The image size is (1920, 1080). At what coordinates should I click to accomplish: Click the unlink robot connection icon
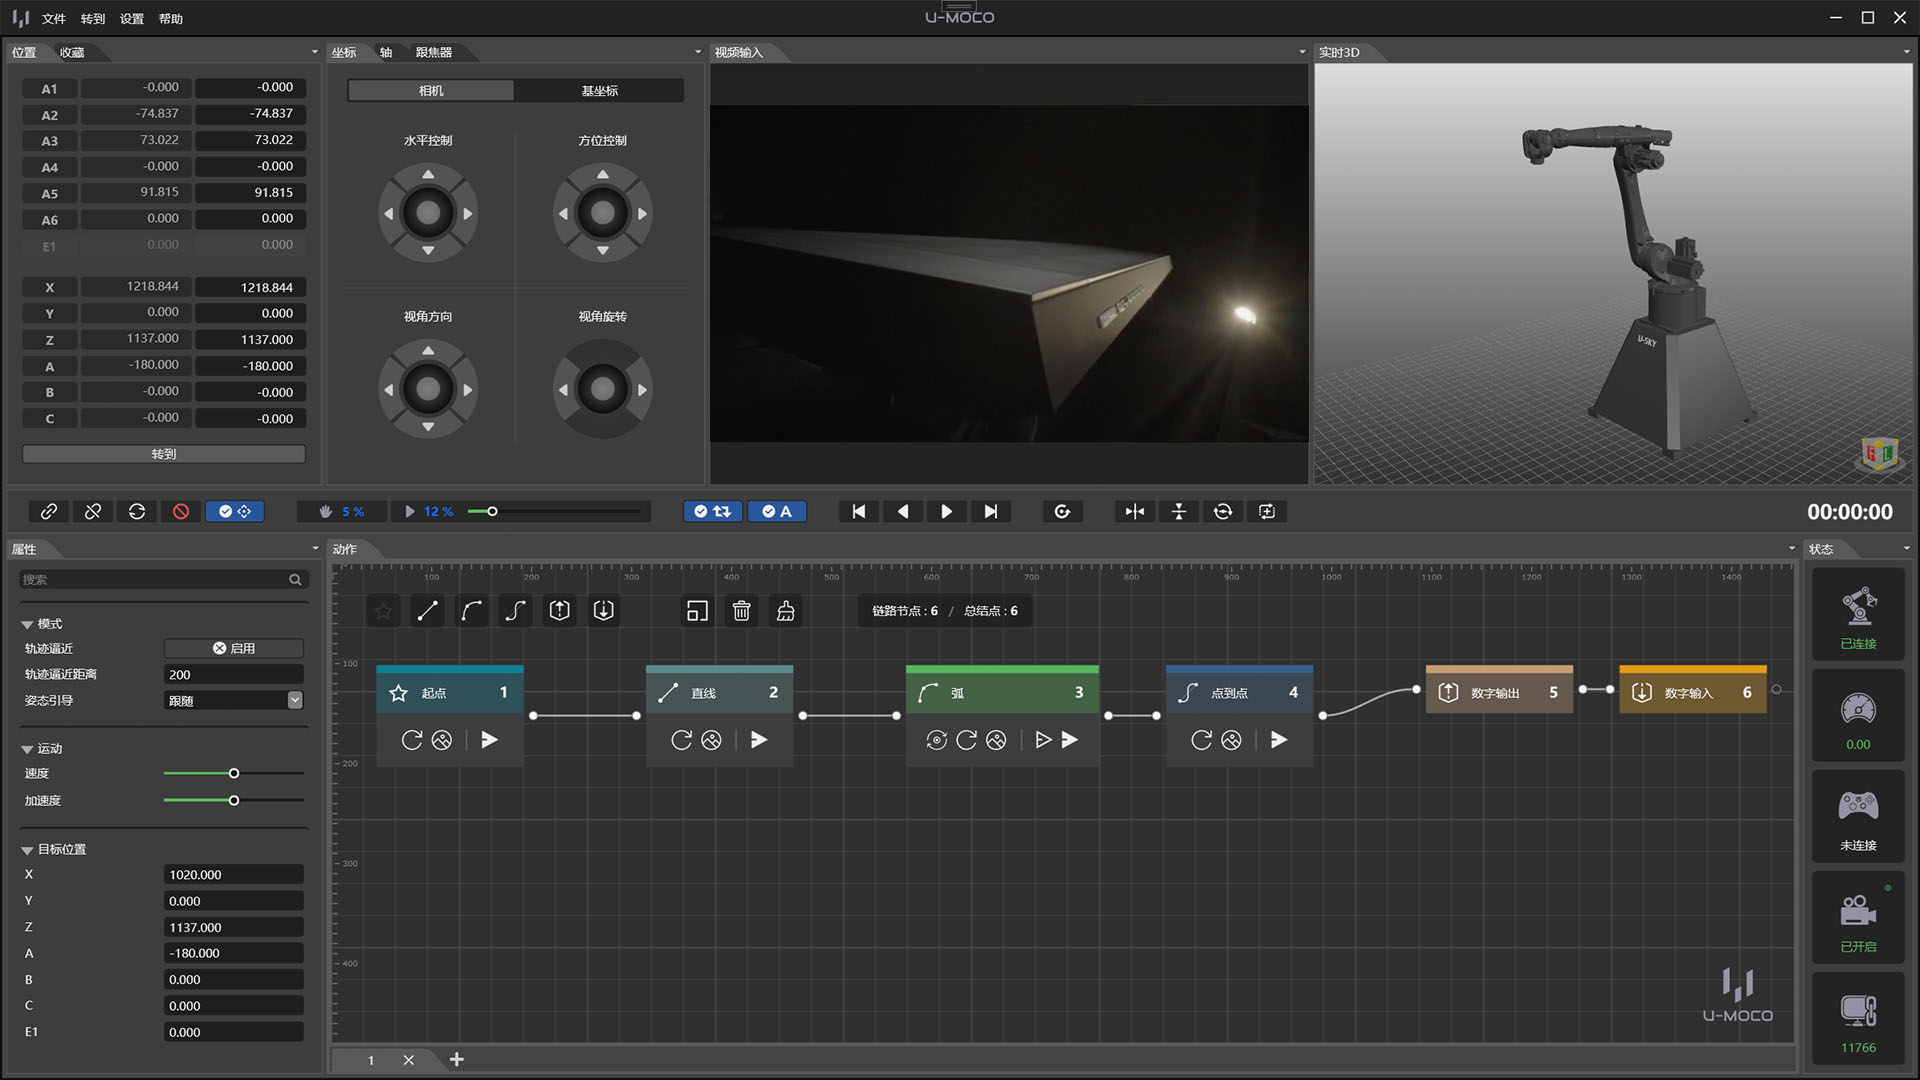point(92,511)
